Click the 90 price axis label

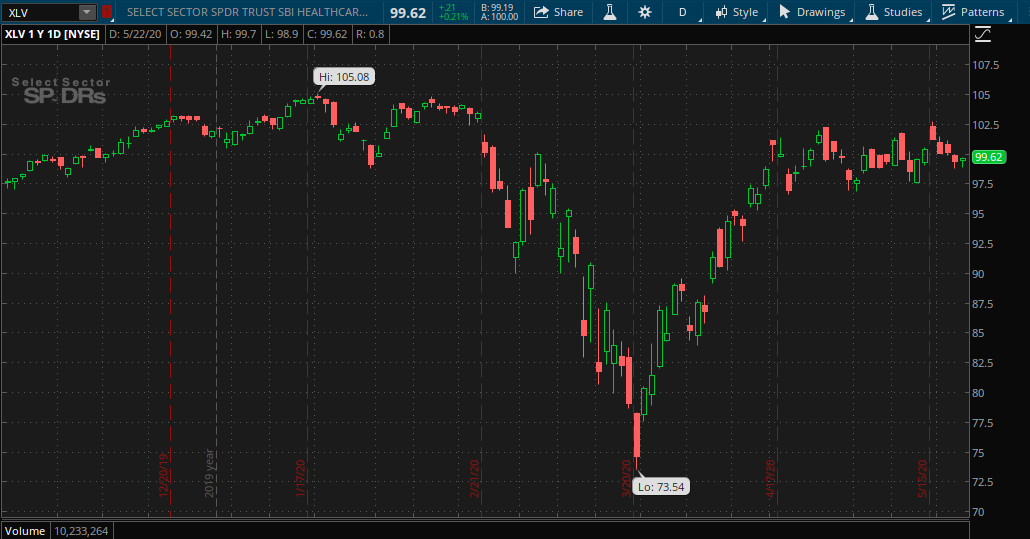[x=978, y=274]
